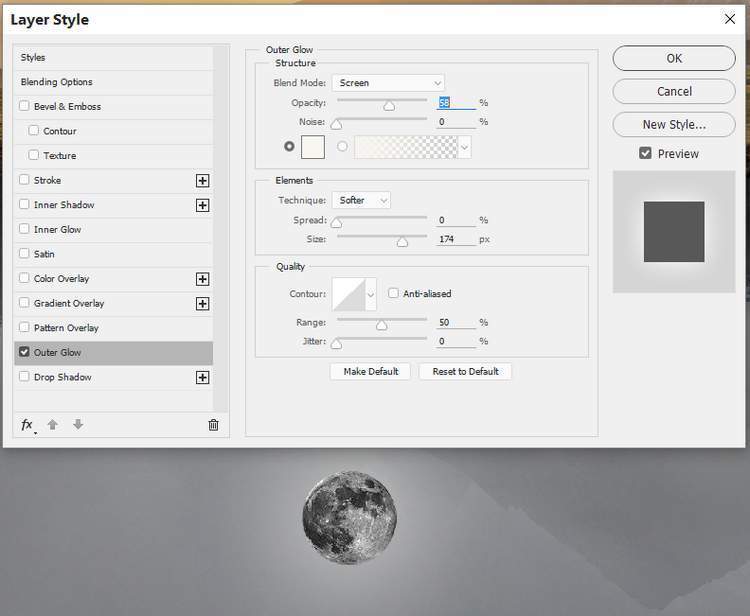Move effect up with the up arrow
Image resolution: width=750 pixels, height=616 pixels.
coord(53,425)
